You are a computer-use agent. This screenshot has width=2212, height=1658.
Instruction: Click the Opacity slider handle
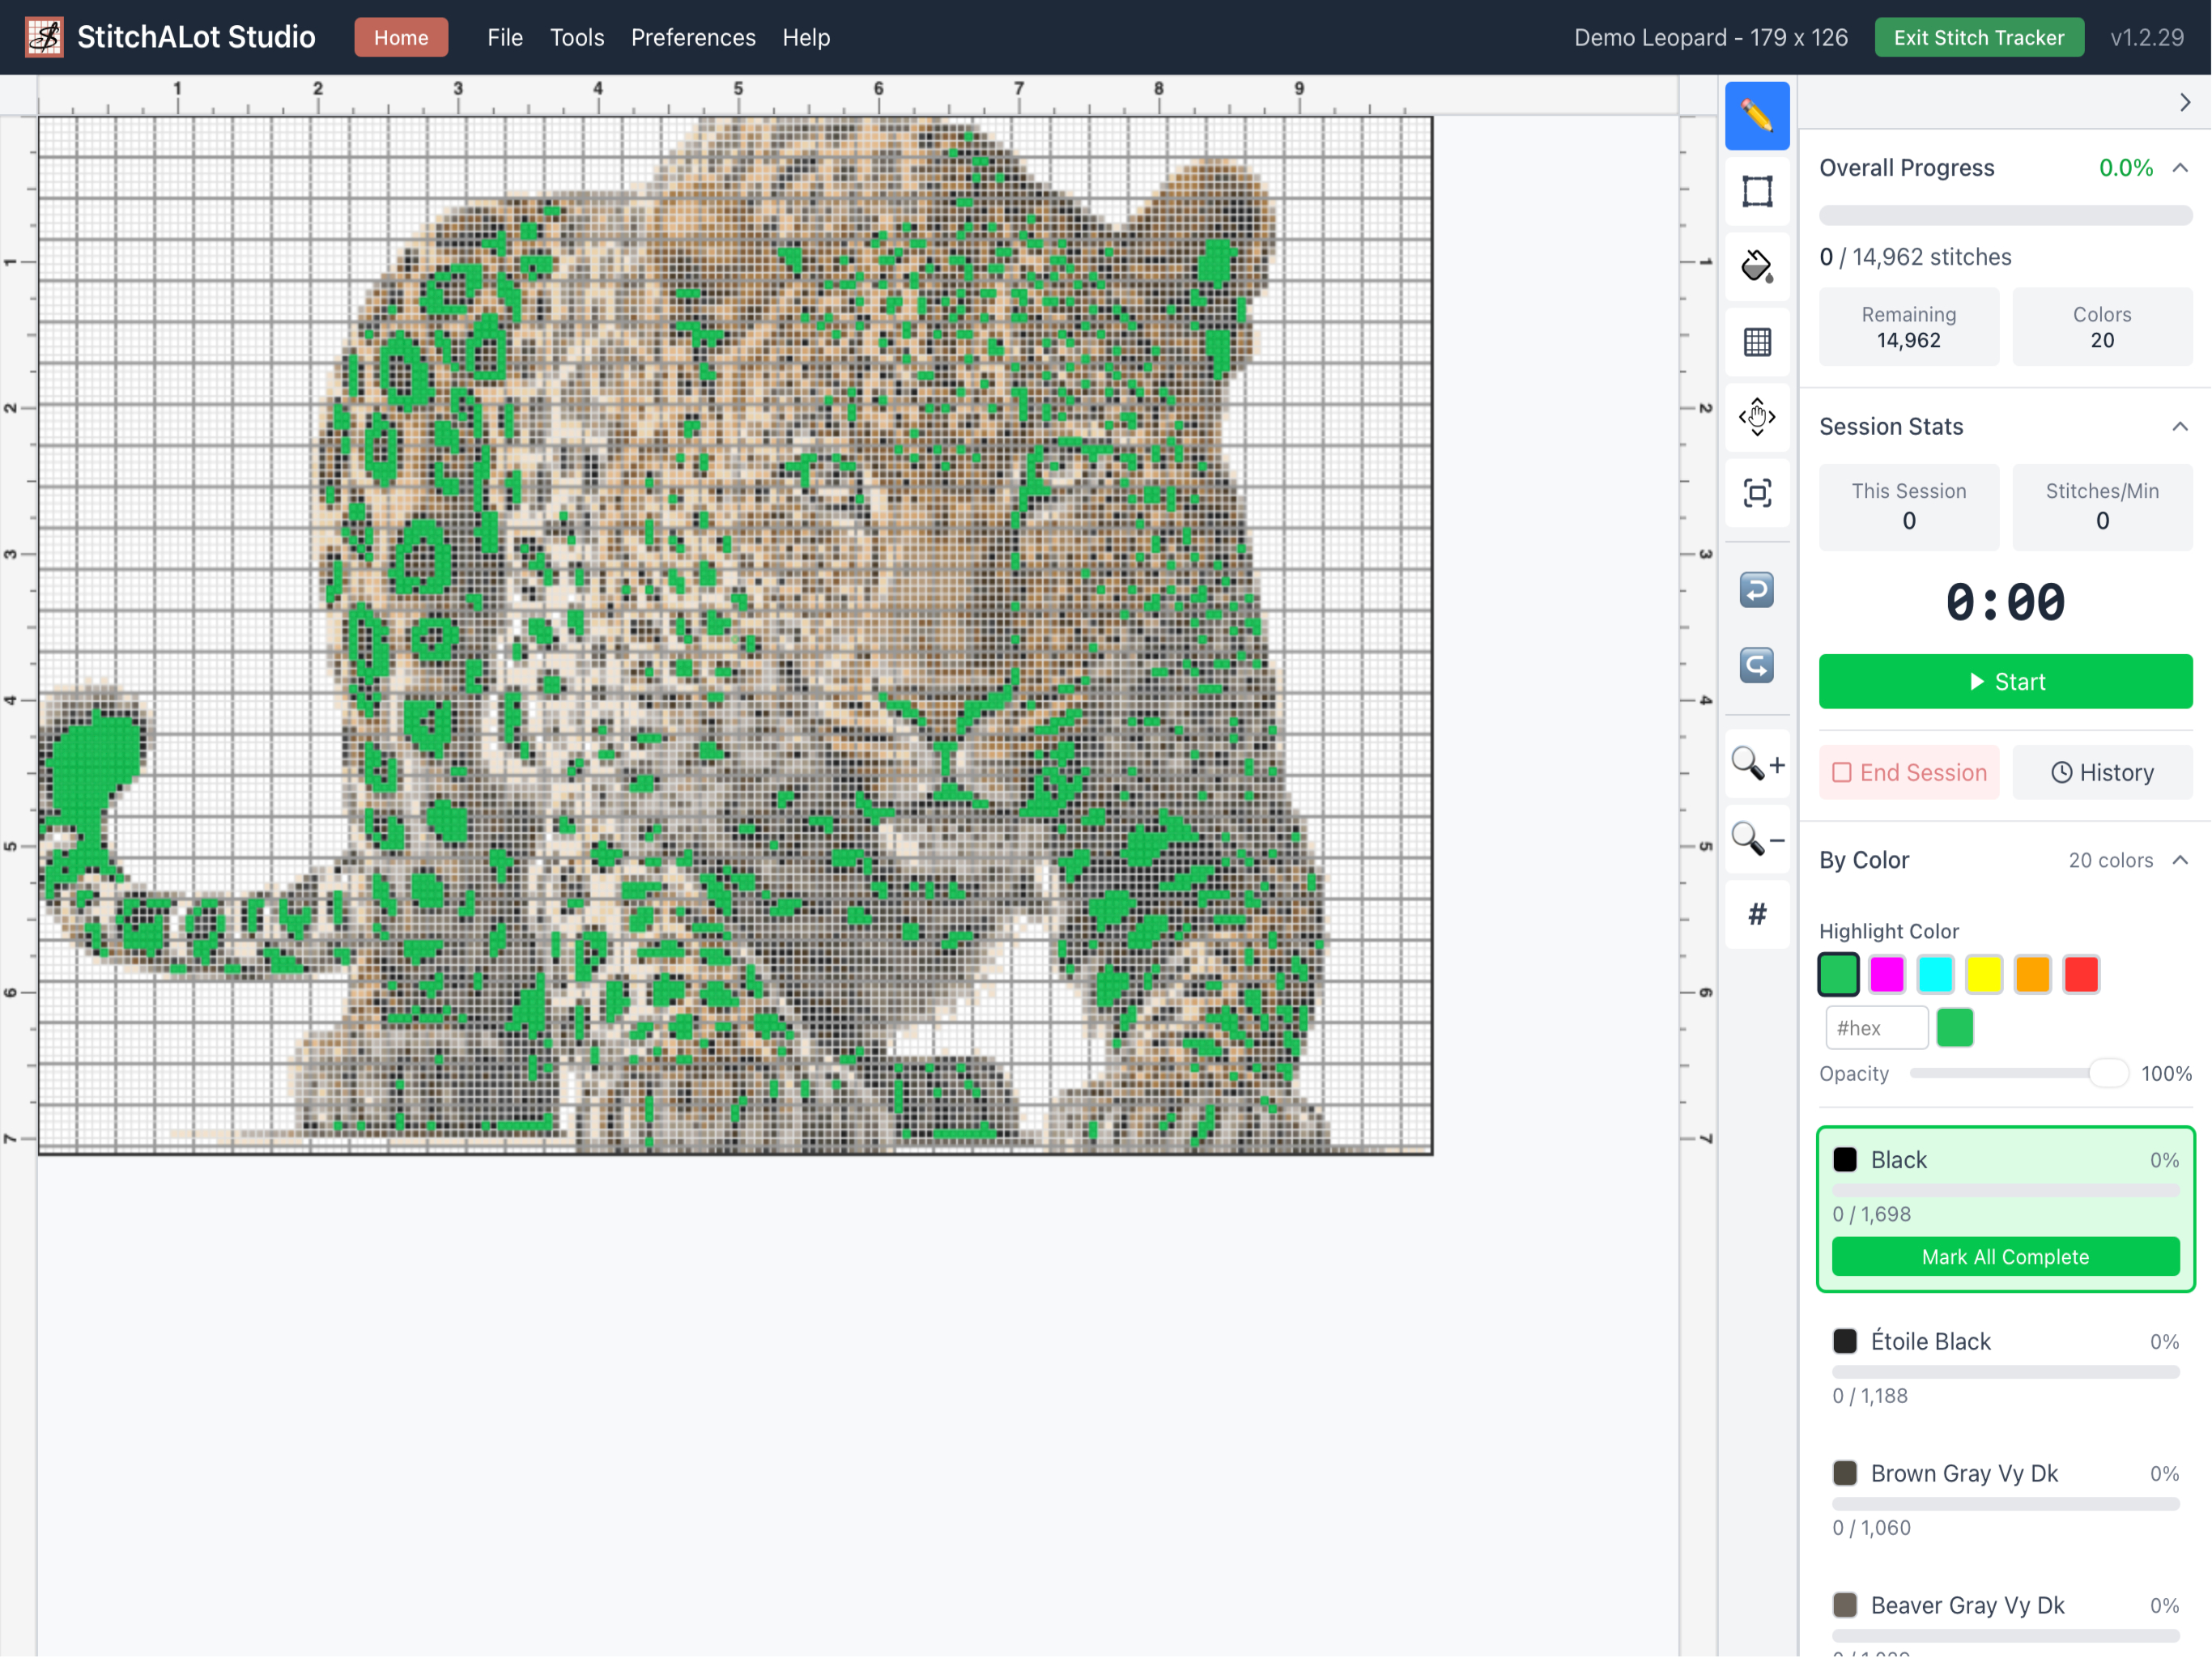[x=2108, y=1073]
